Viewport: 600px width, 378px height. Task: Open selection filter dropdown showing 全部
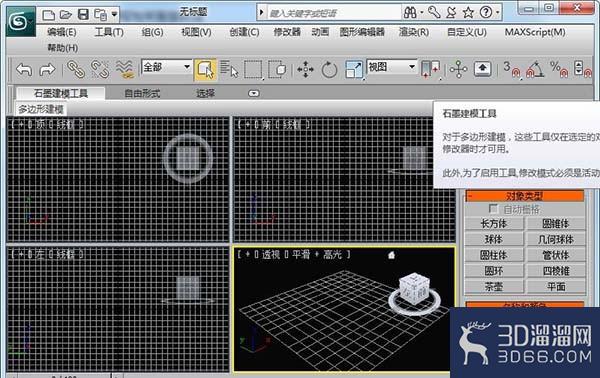(166, 67)
